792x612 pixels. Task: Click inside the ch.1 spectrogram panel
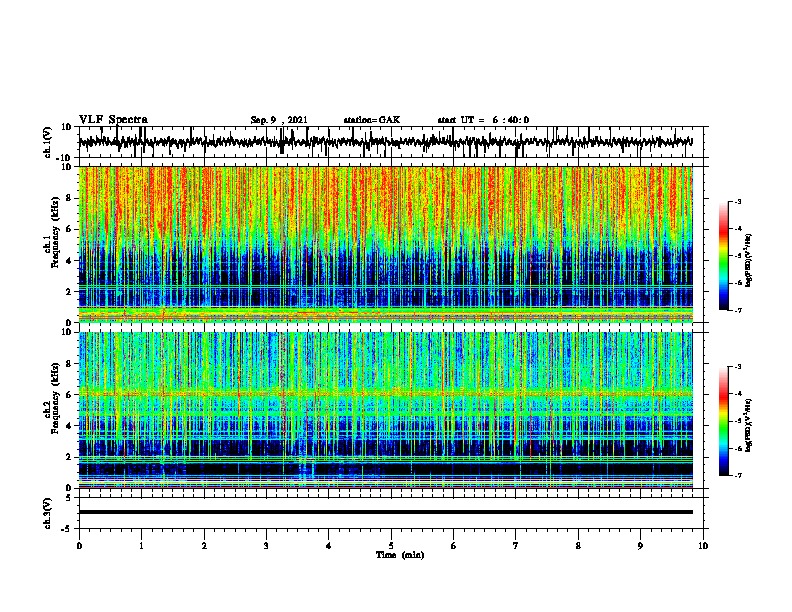tap(386, 244)
